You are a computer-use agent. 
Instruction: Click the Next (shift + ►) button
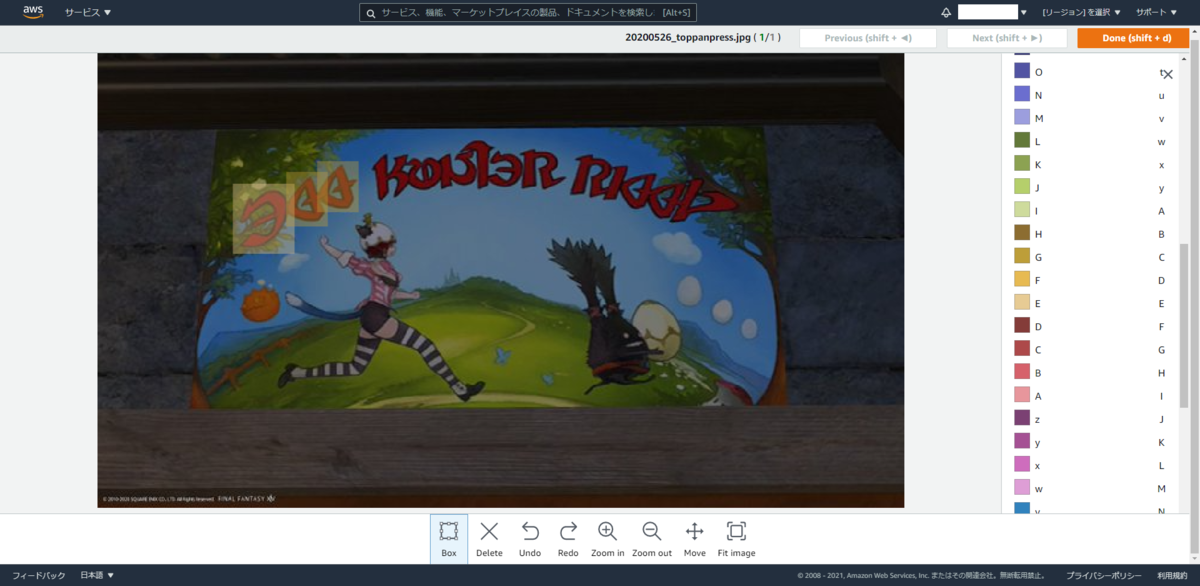coord(1008,38)
